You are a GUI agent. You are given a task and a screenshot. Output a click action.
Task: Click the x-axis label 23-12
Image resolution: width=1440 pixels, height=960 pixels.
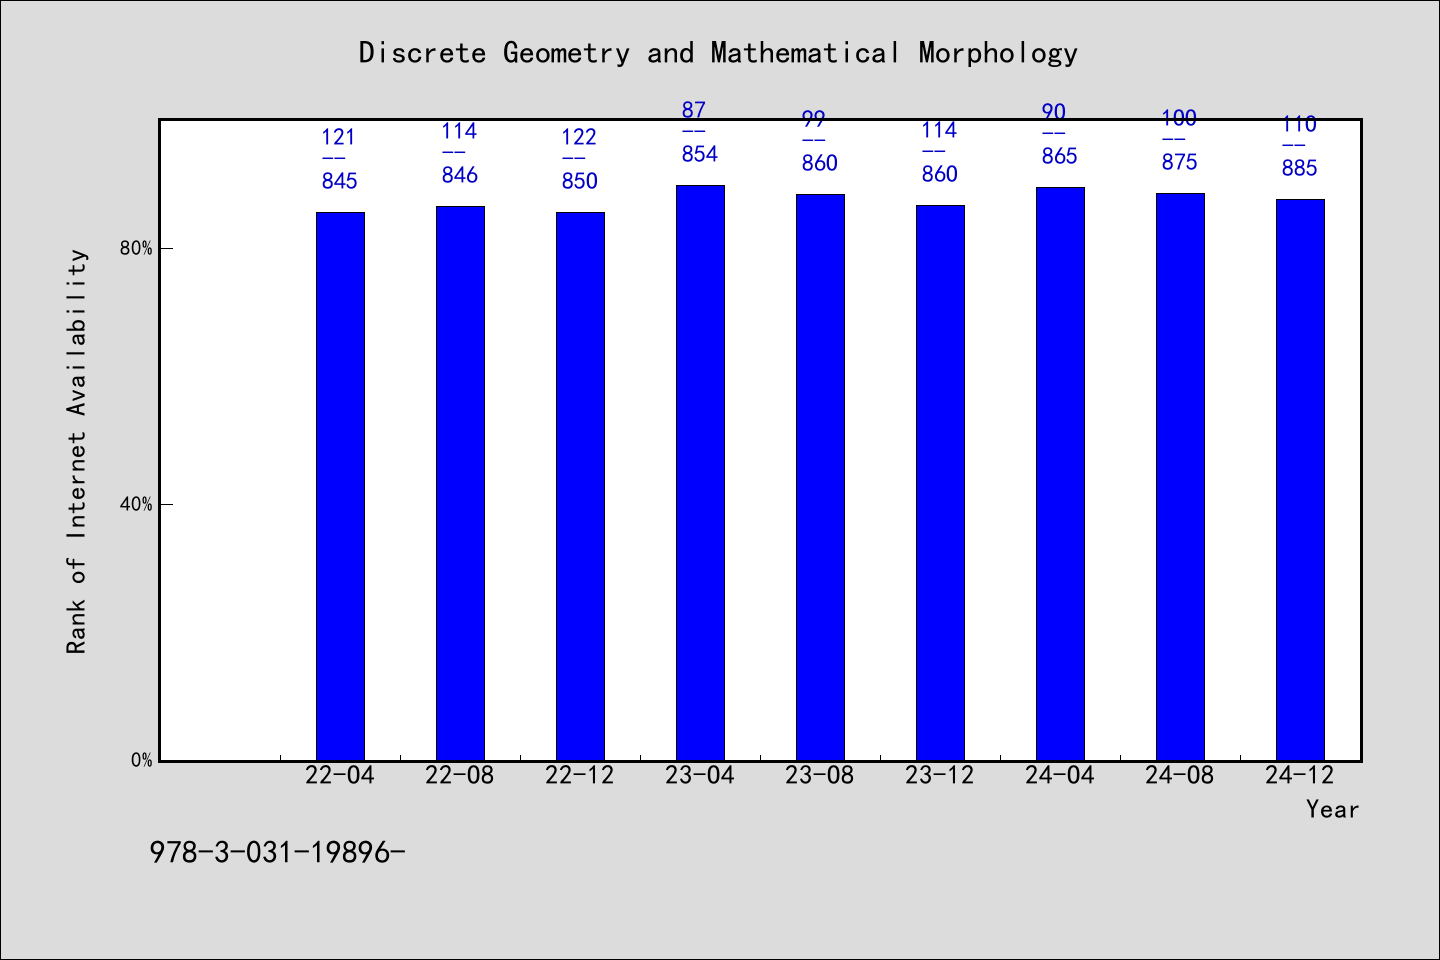[940, 775]
